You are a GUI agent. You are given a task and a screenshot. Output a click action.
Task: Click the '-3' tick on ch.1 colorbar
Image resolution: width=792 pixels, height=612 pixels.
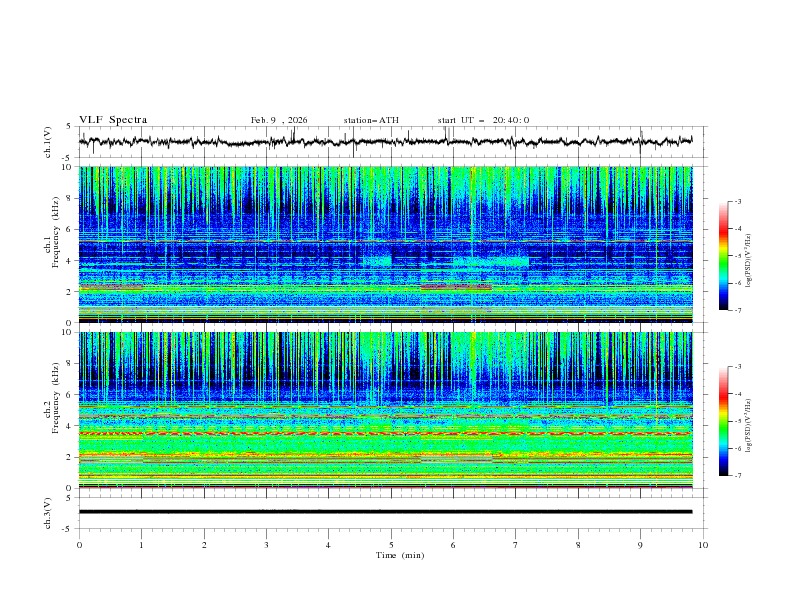738,201
